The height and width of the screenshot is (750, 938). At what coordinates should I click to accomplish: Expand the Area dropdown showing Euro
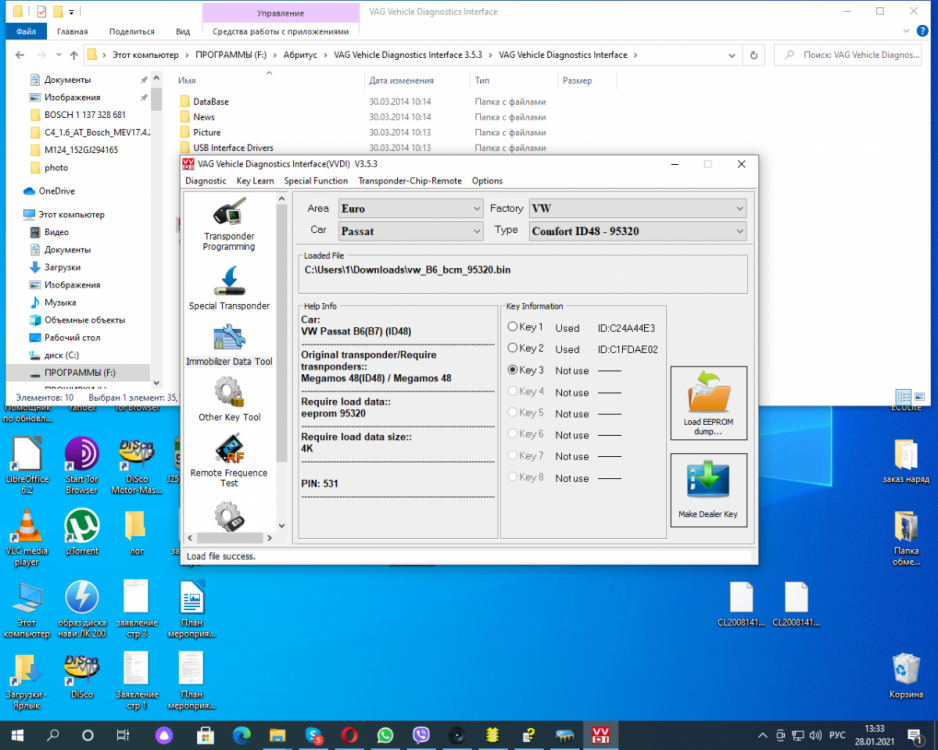(x=410, y=209)
